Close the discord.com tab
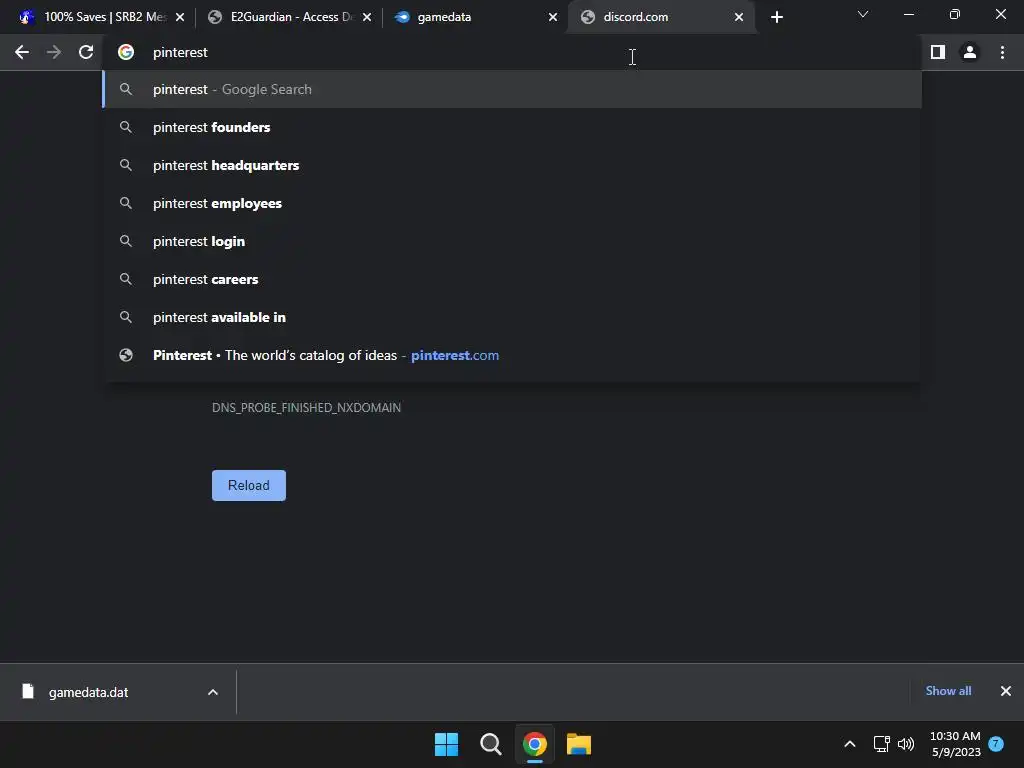The image size is (1024, 768). [x=739, y=17]
